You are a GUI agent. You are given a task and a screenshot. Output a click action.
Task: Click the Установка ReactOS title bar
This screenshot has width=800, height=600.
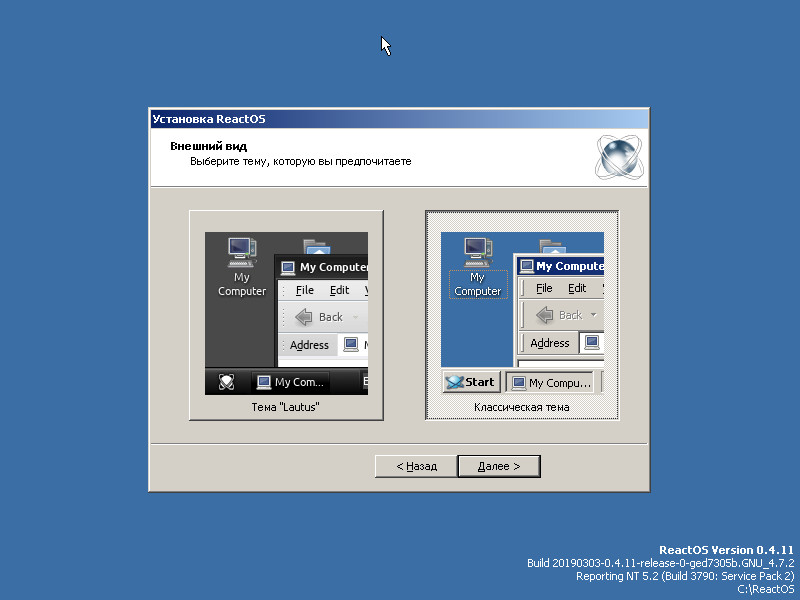399,119
